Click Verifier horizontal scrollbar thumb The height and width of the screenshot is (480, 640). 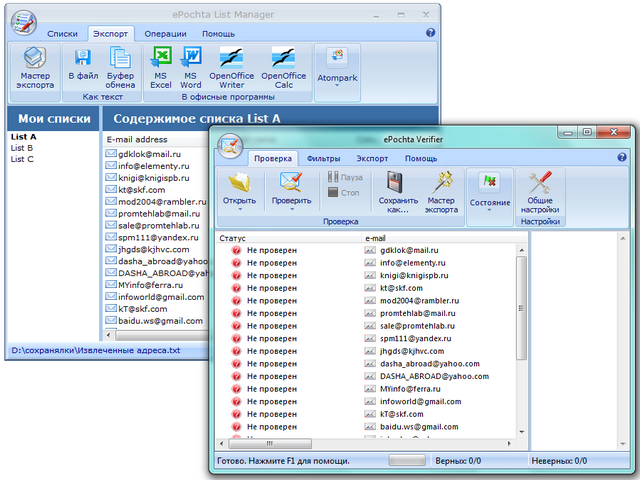(270, 443)
